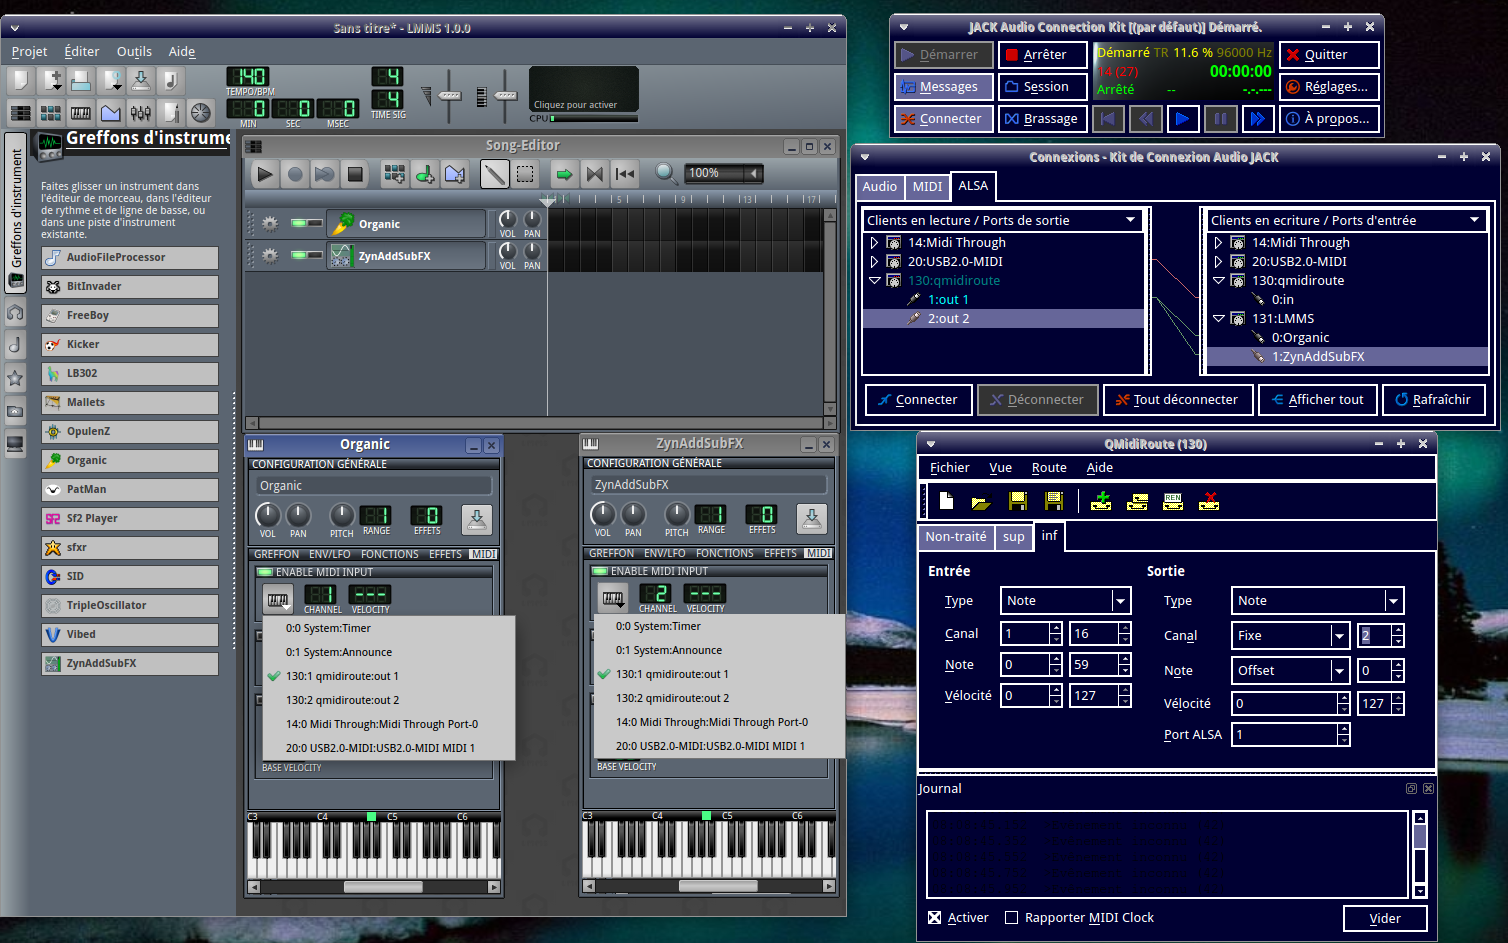Viewport: 1508px width, 943px height.
Task: Click the Tout déconnecter button
Action: (1176, 400)
